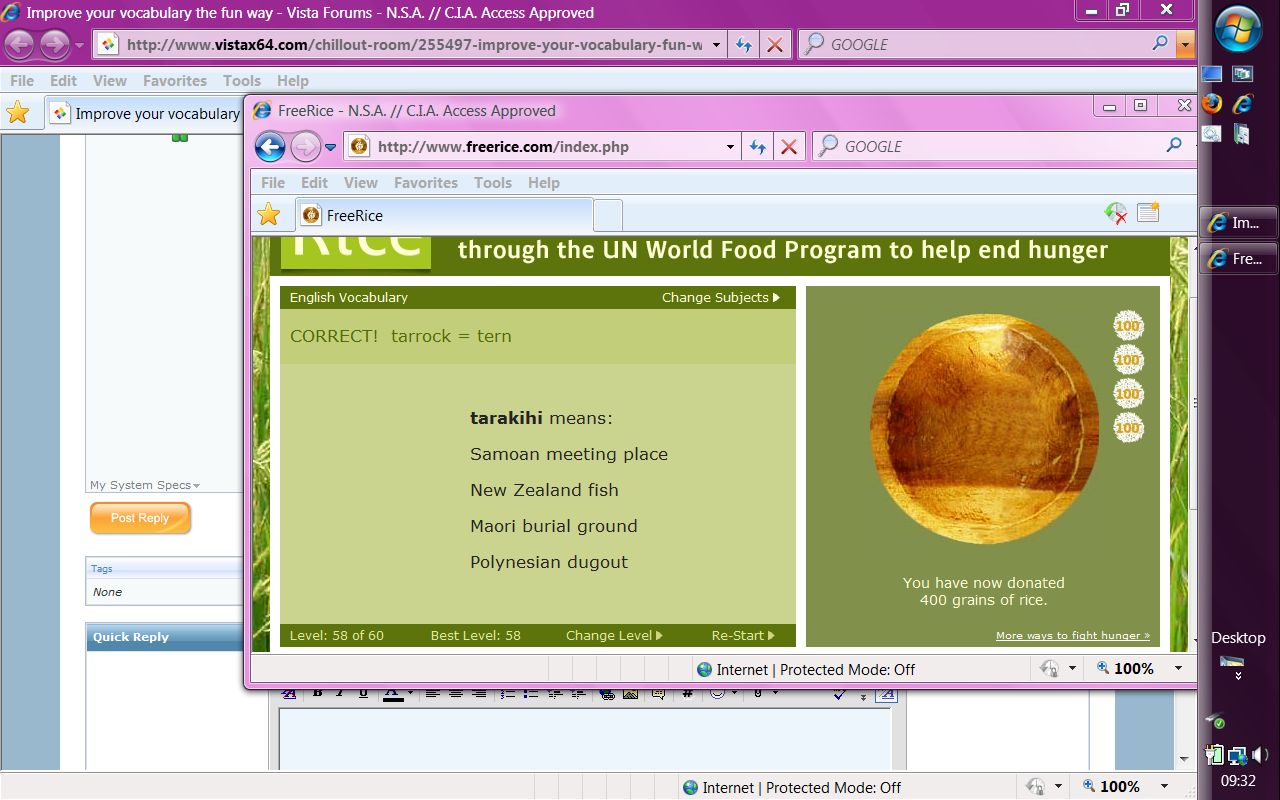Stop loading the FreeRice page
The image size is (1280, 800).
[x=789, y=147]
